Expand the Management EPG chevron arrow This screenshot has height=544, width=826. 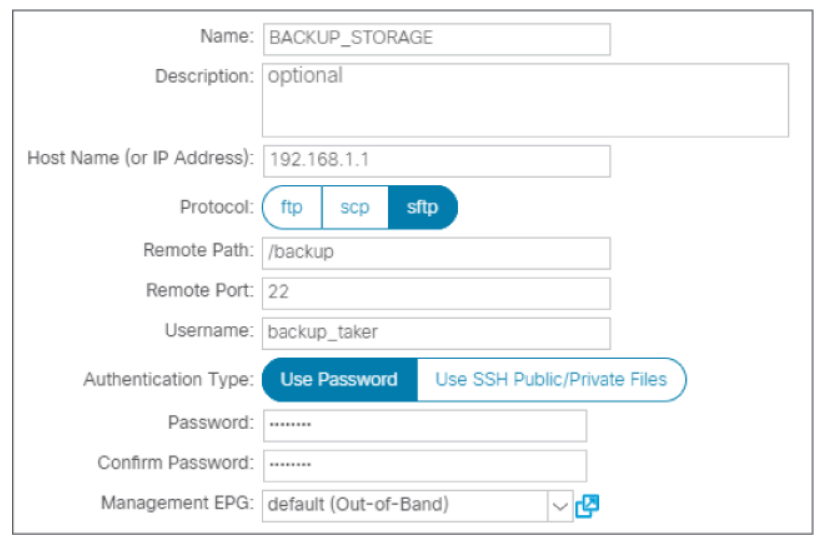[x=560, y=507]
